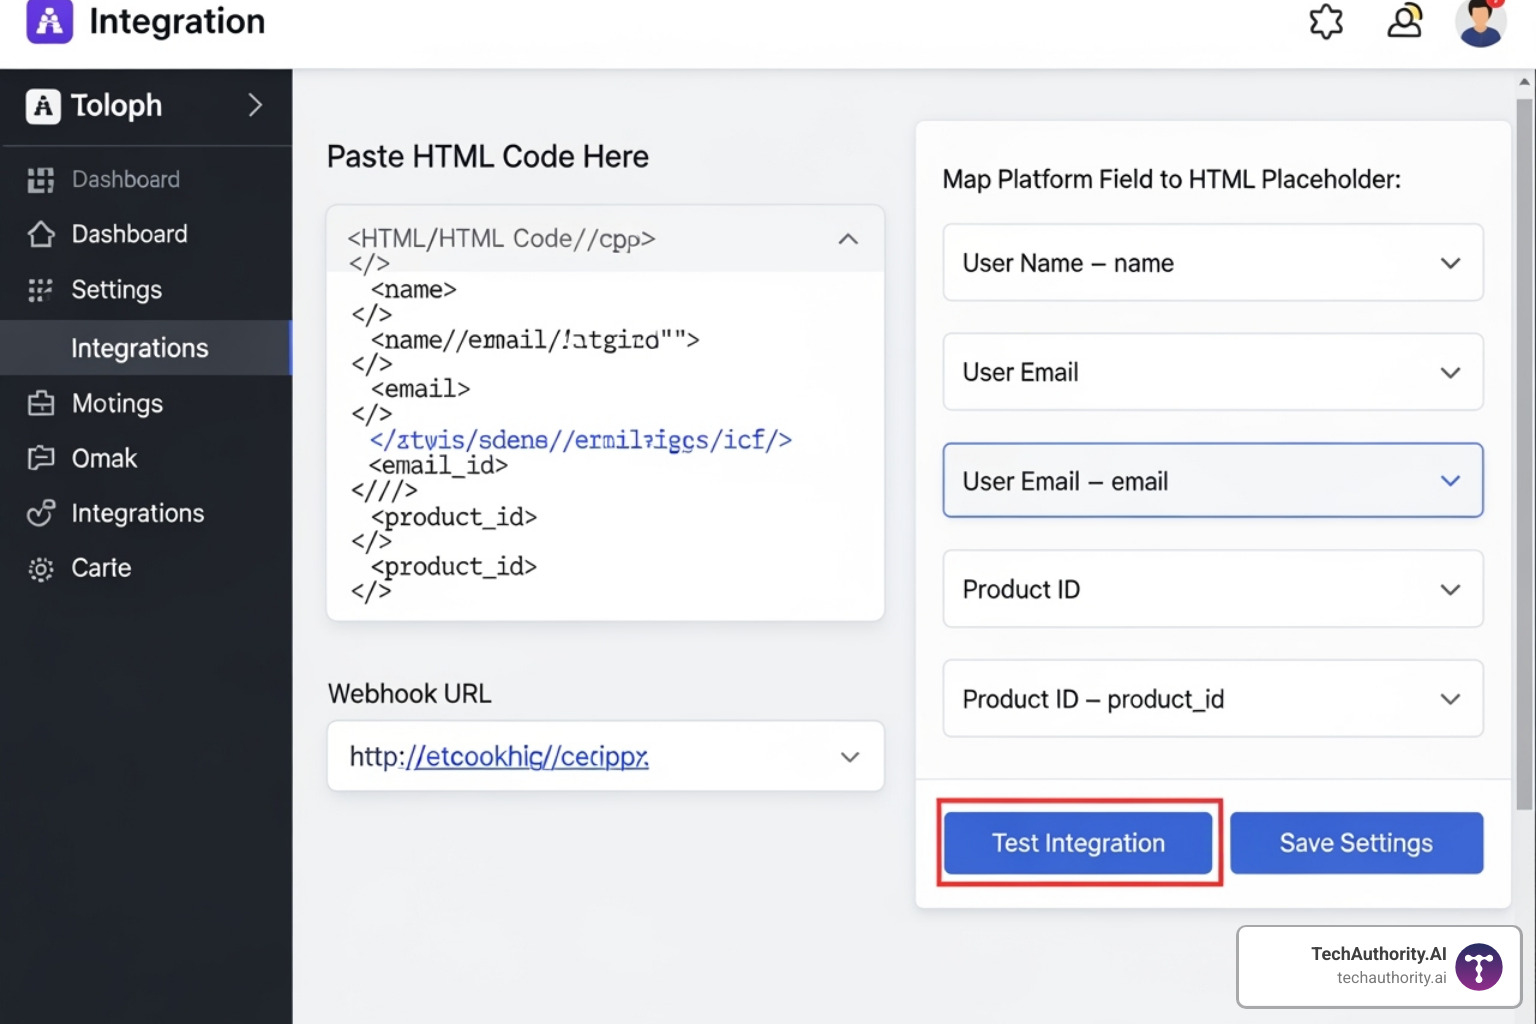1536x1024 pixels.
Task: Select the Dashboard grid icon in sidebar
Action: point(41,179)
